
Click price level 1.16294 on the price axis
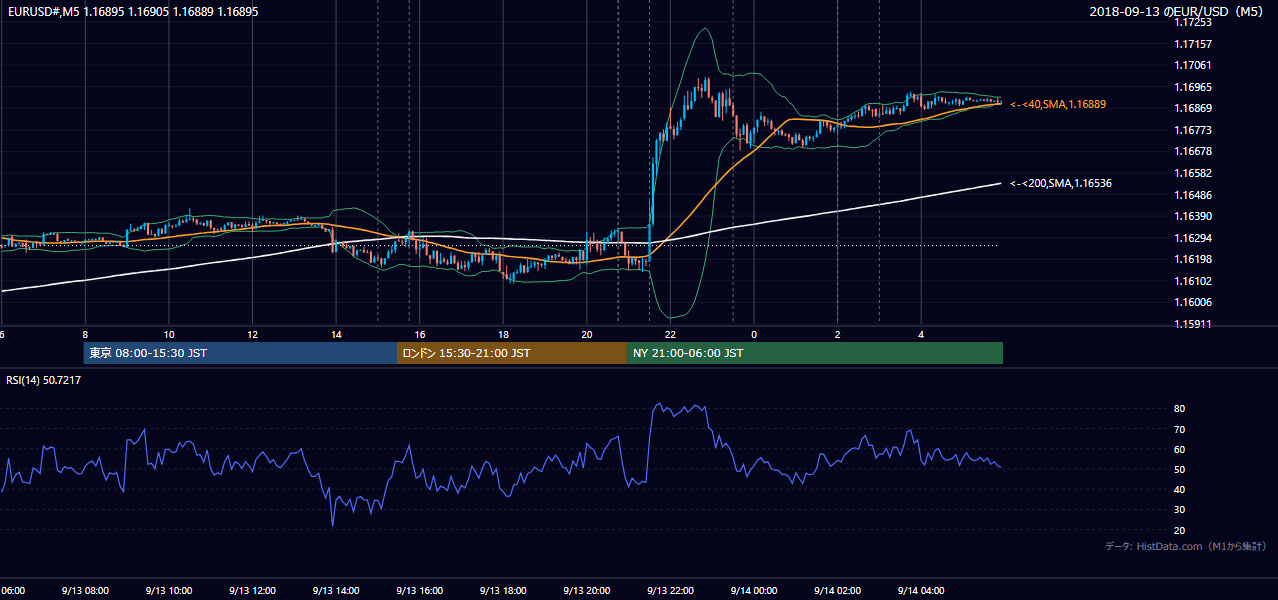1193,238
